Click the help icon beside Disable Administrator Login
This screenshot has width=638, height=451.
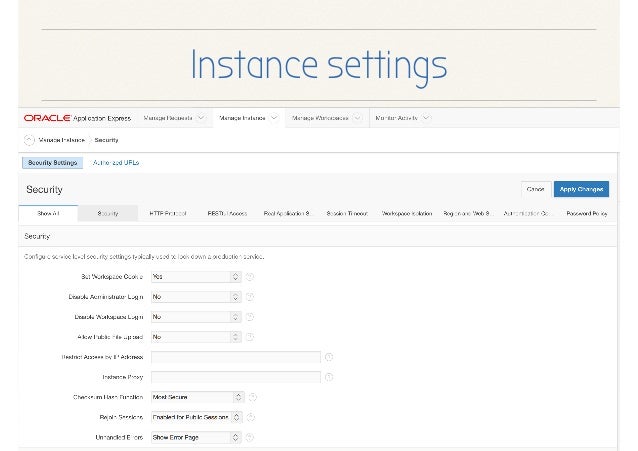click(x=250, y=296)
